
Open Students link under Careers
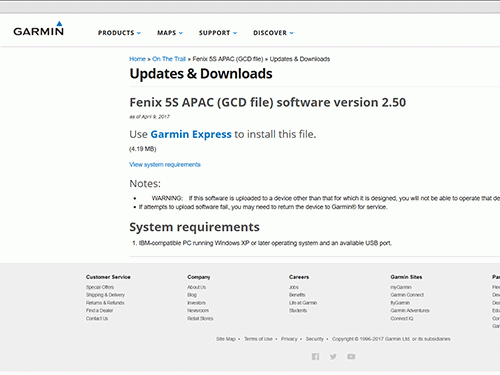tap(298, 310)
